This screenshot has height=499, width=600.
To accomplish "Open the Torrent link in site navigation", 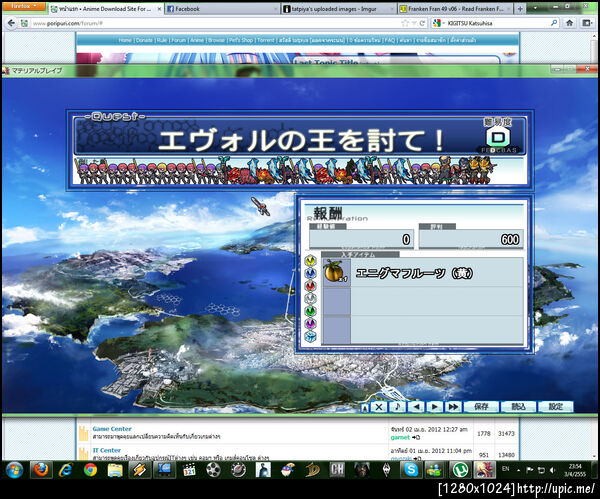I will [x=266, y=40].
